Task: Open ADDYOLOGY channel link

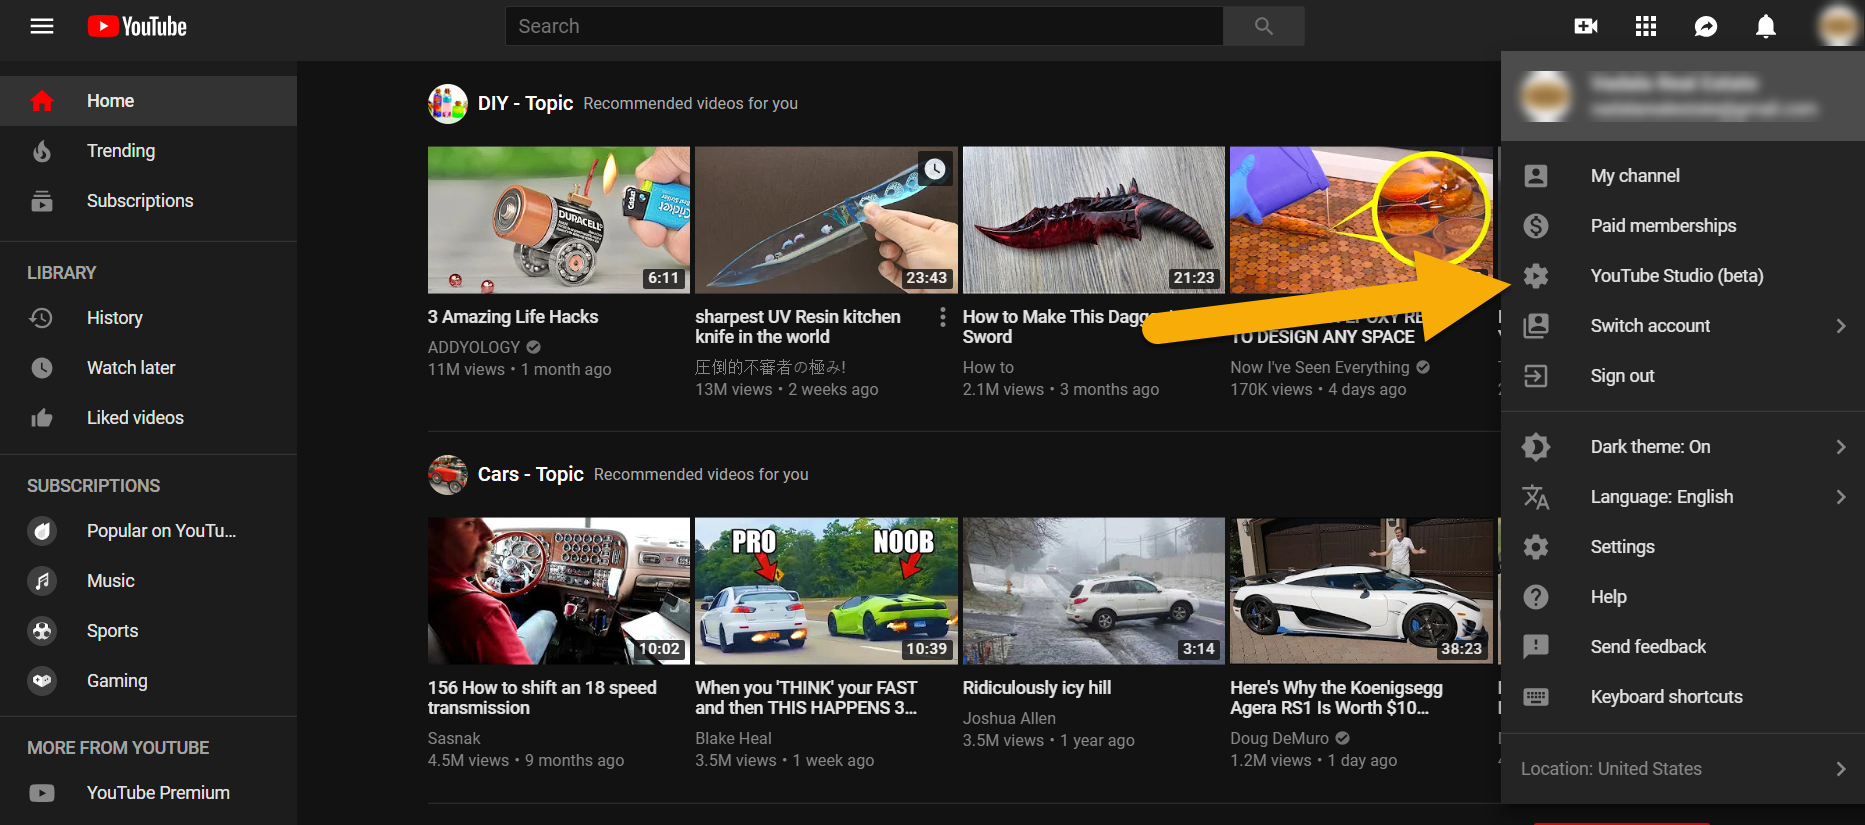Action: (x=474, y=347)
